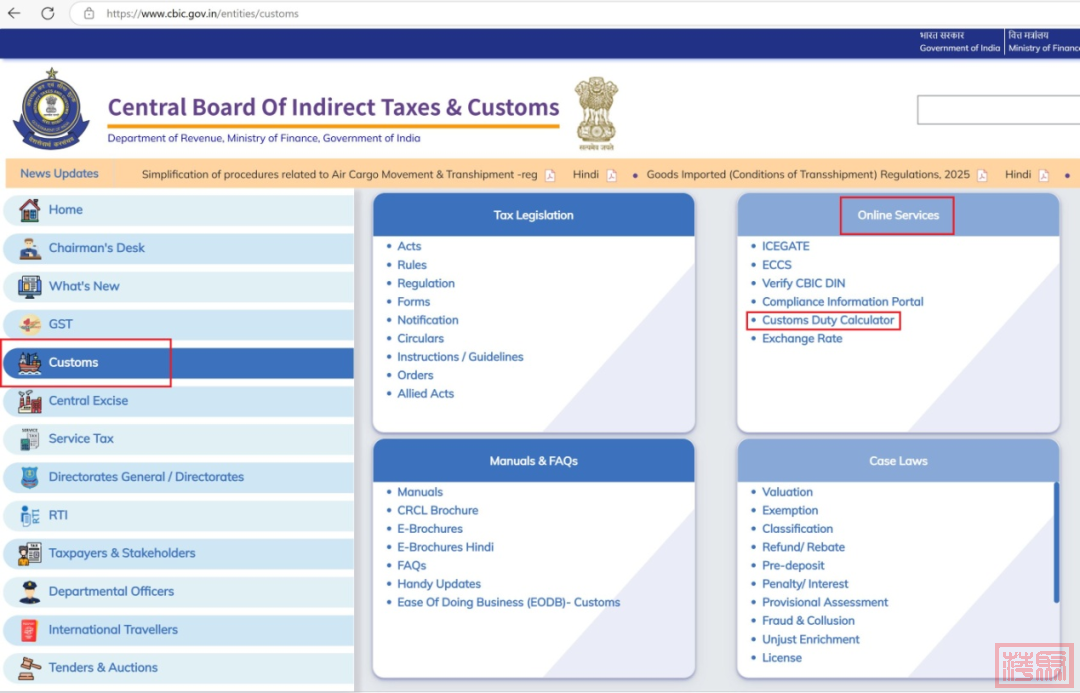Open the Circulars link
The height and width of the screenshot is (693, 1080).
(x=420, y=339)
